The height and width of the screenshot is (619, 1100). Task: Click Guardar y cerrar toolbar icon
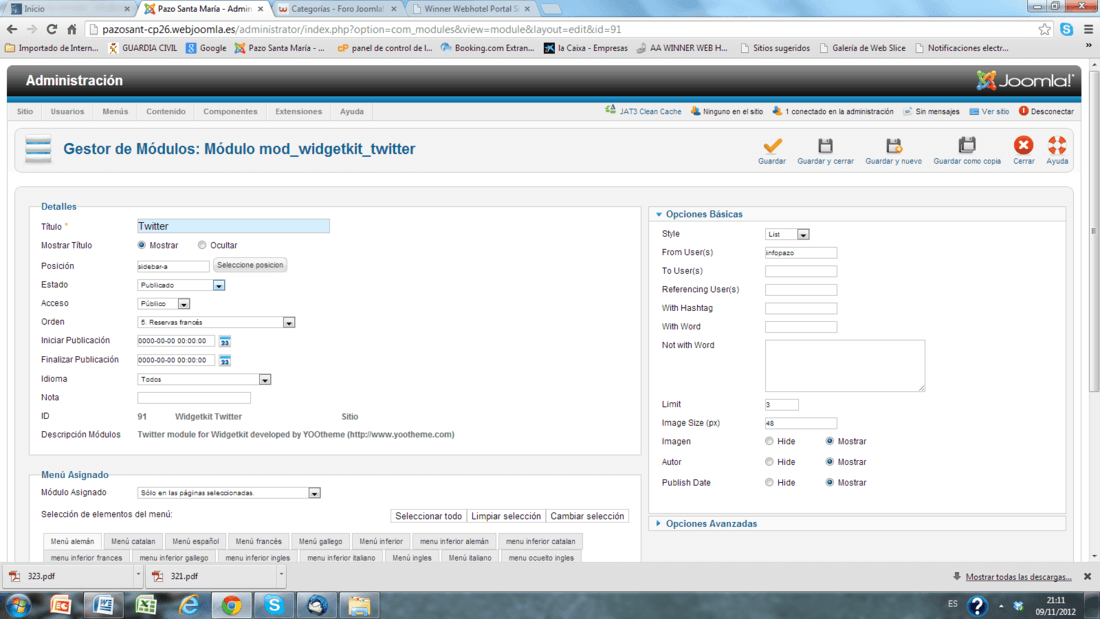pos(825,146)
